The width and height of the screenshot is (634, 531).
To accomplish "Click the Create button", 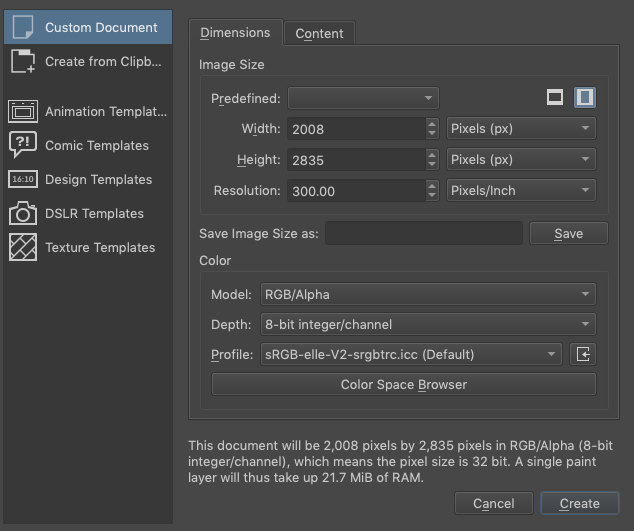I will [579, 504].
